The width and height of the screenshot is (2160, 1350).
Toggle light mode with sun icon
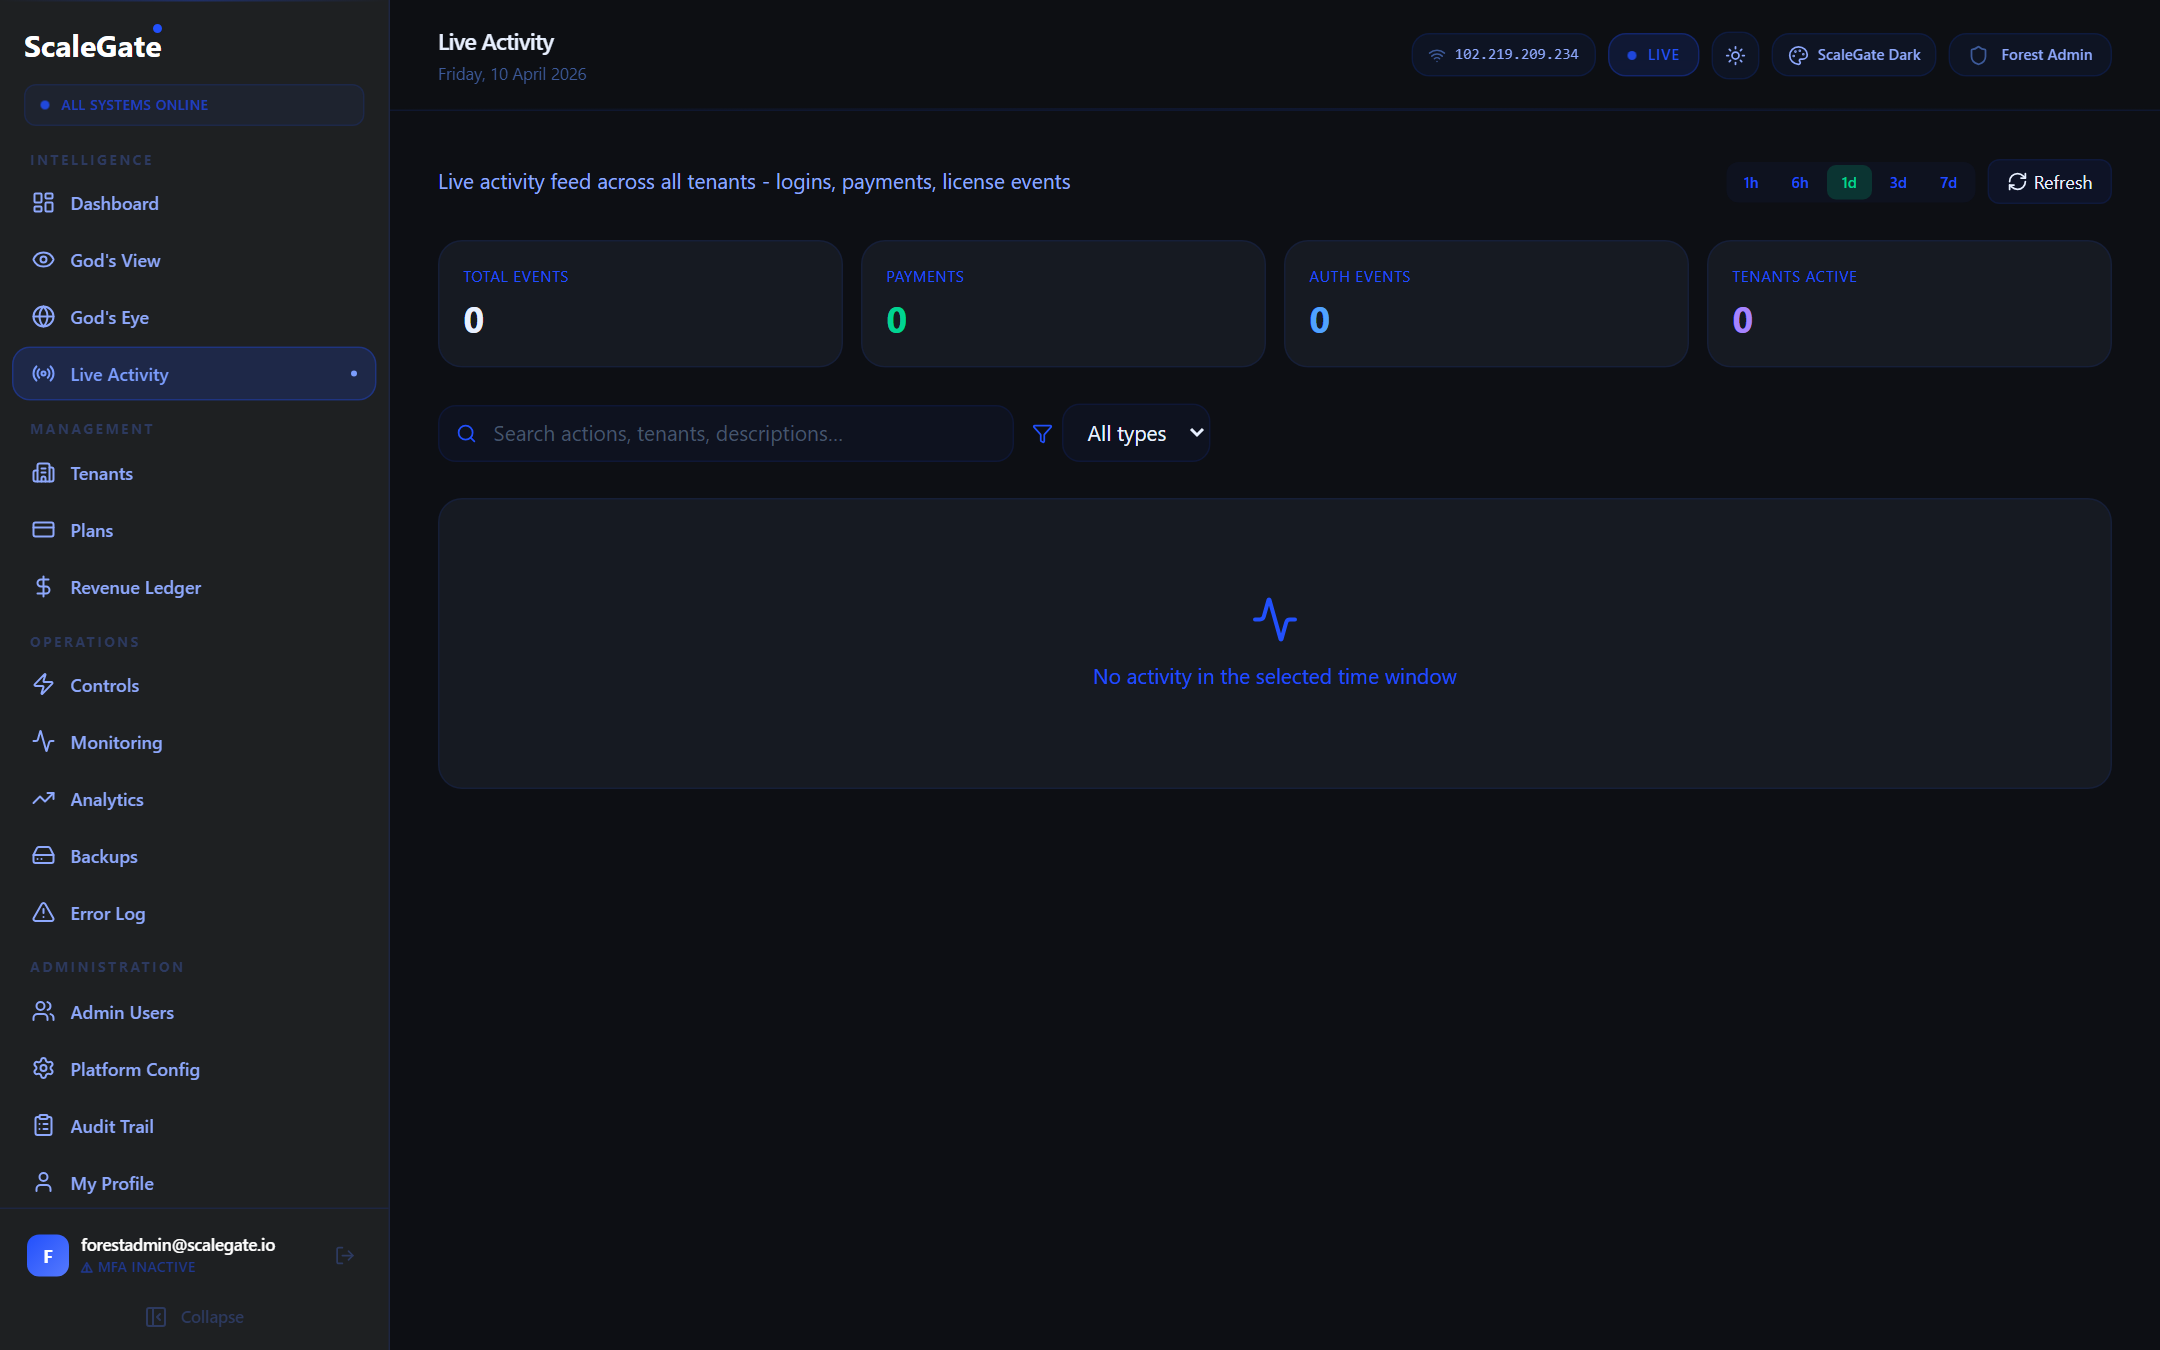coord(1735,55)
